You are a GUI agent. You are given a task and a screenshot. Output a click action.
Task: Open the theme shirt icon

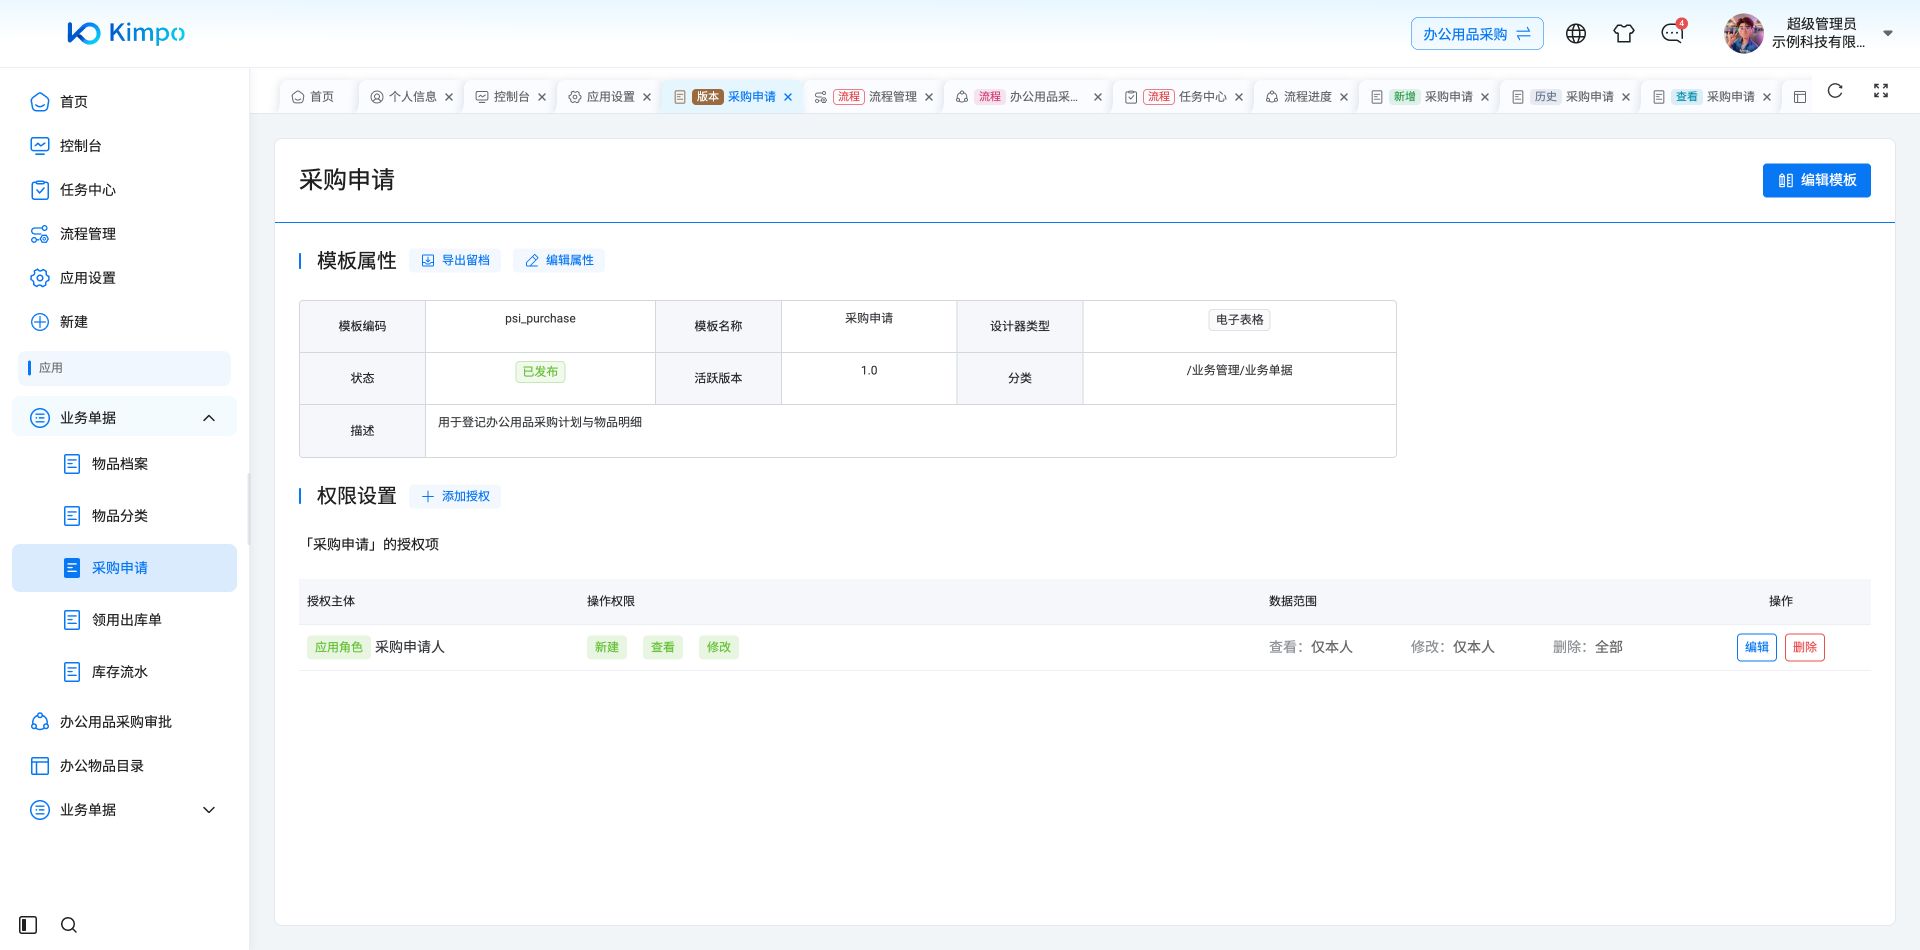pos(1624,33)
